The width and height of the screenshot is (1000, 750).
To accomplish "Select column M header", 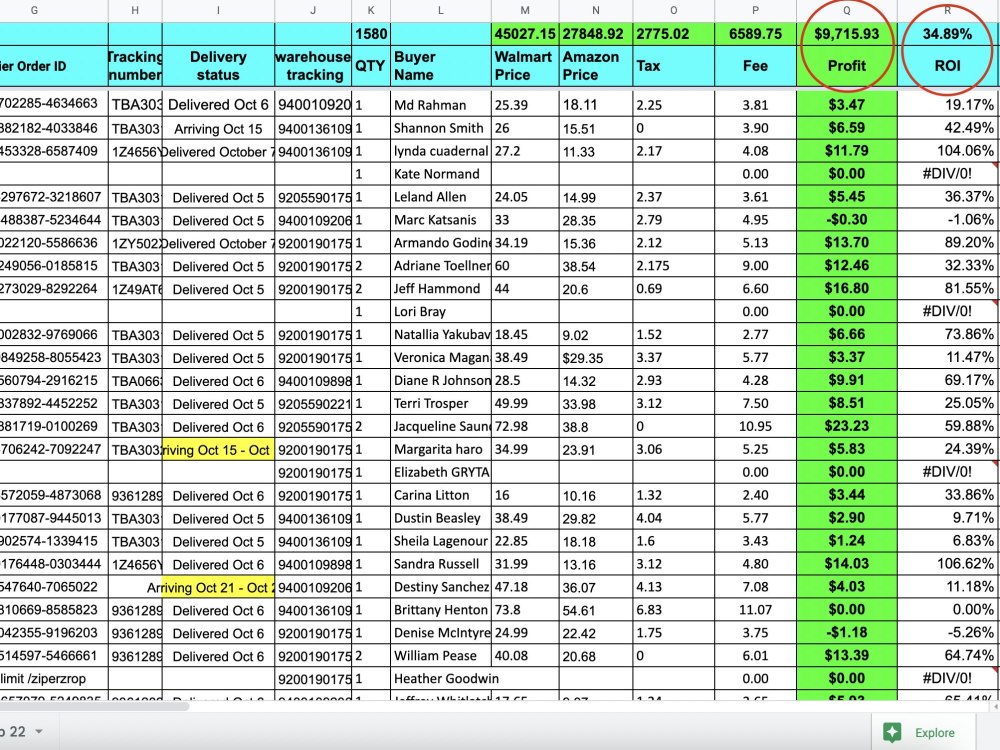I will (525, 10).
